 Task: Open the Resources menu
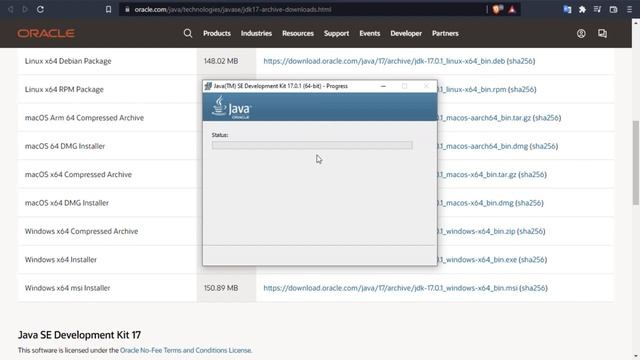(x=298, y=33)
